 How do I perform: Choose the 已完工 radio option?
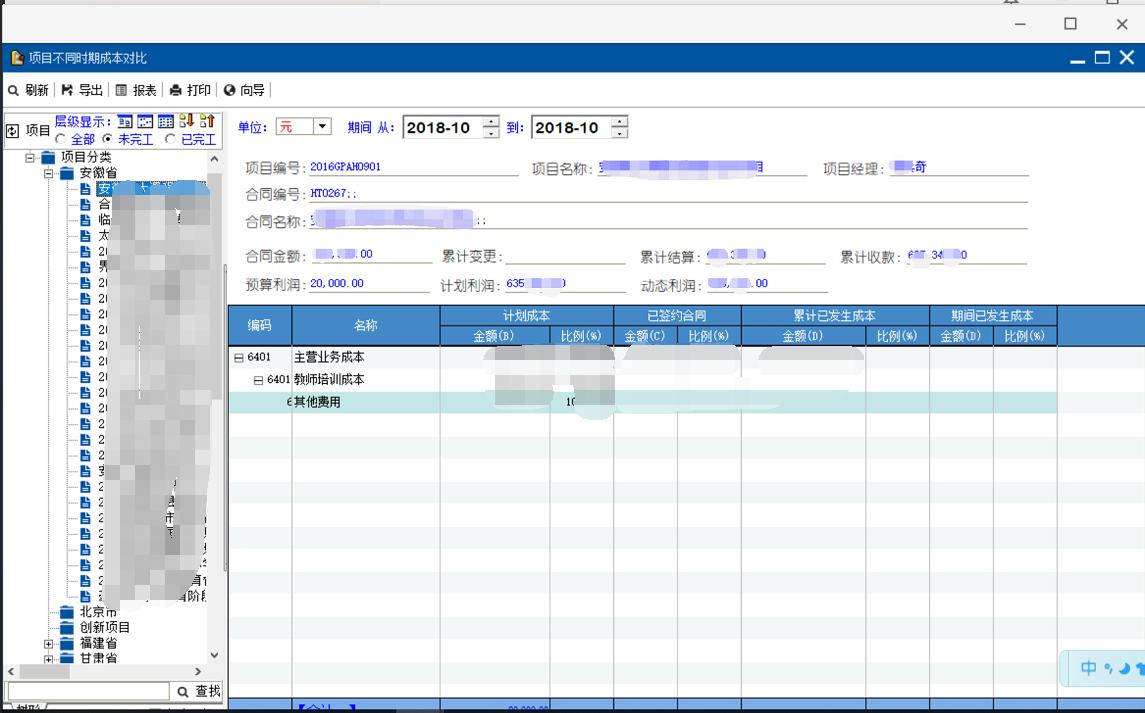tap(171, 139)
